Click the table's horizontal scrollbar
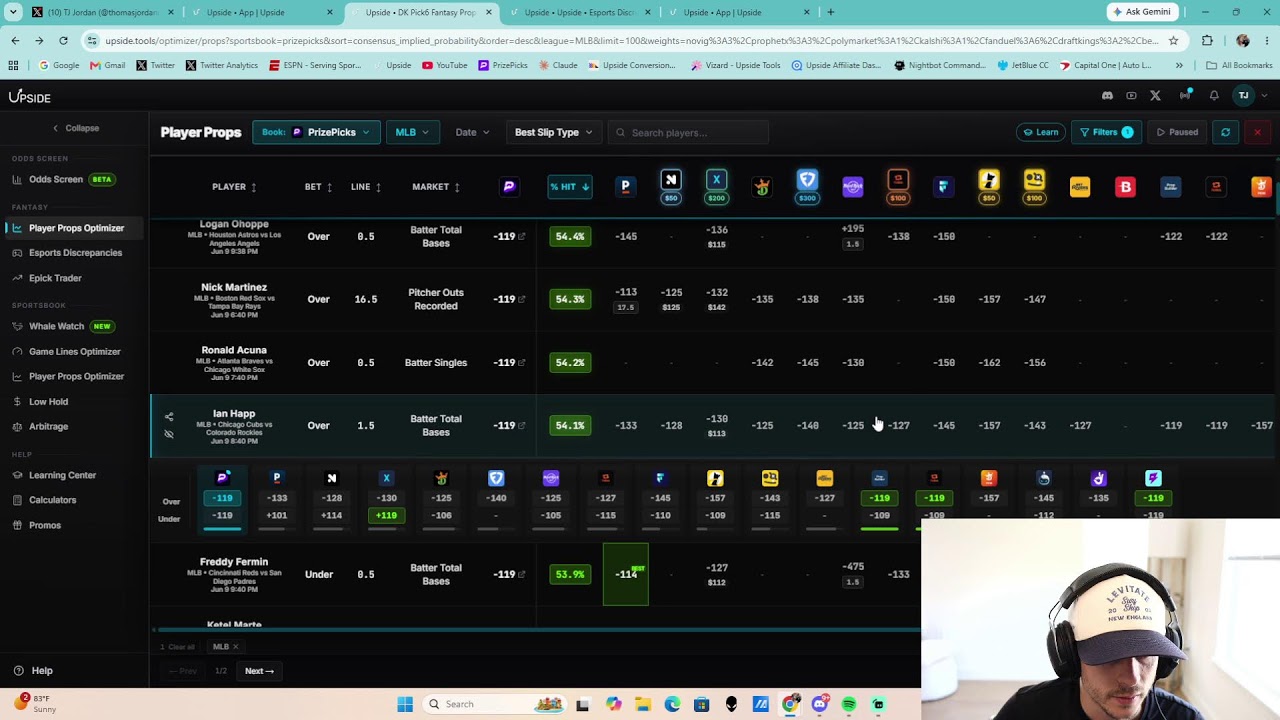 (x=538, y=630)
